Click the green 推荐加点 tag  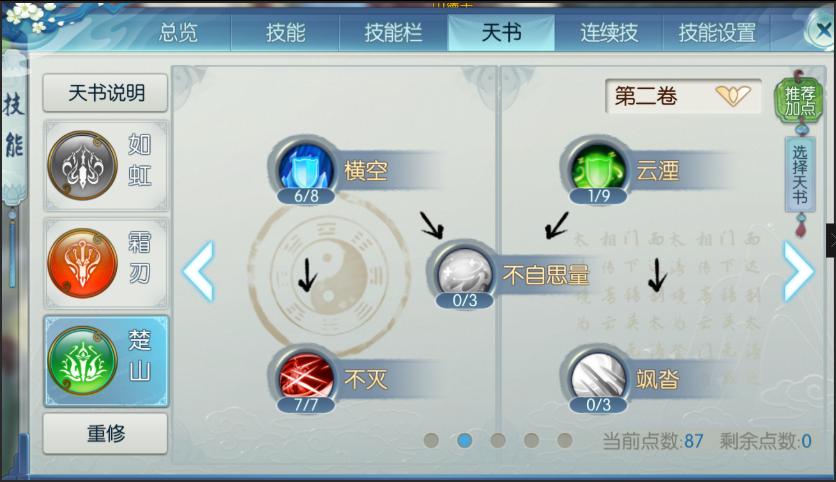(799, 101)
